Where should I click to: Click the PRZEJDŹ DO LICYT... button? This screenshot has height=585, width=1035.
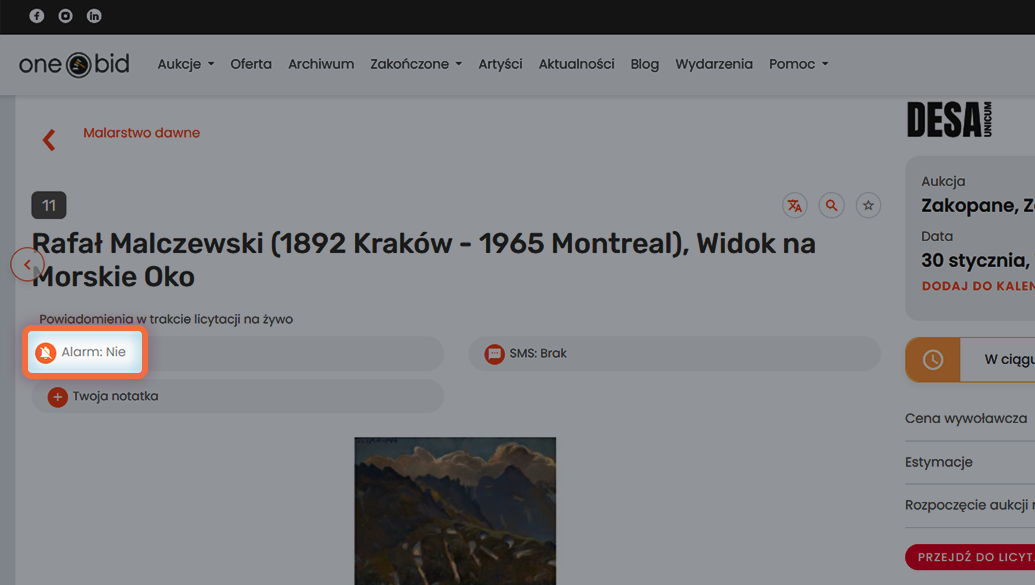click(970, 557)
